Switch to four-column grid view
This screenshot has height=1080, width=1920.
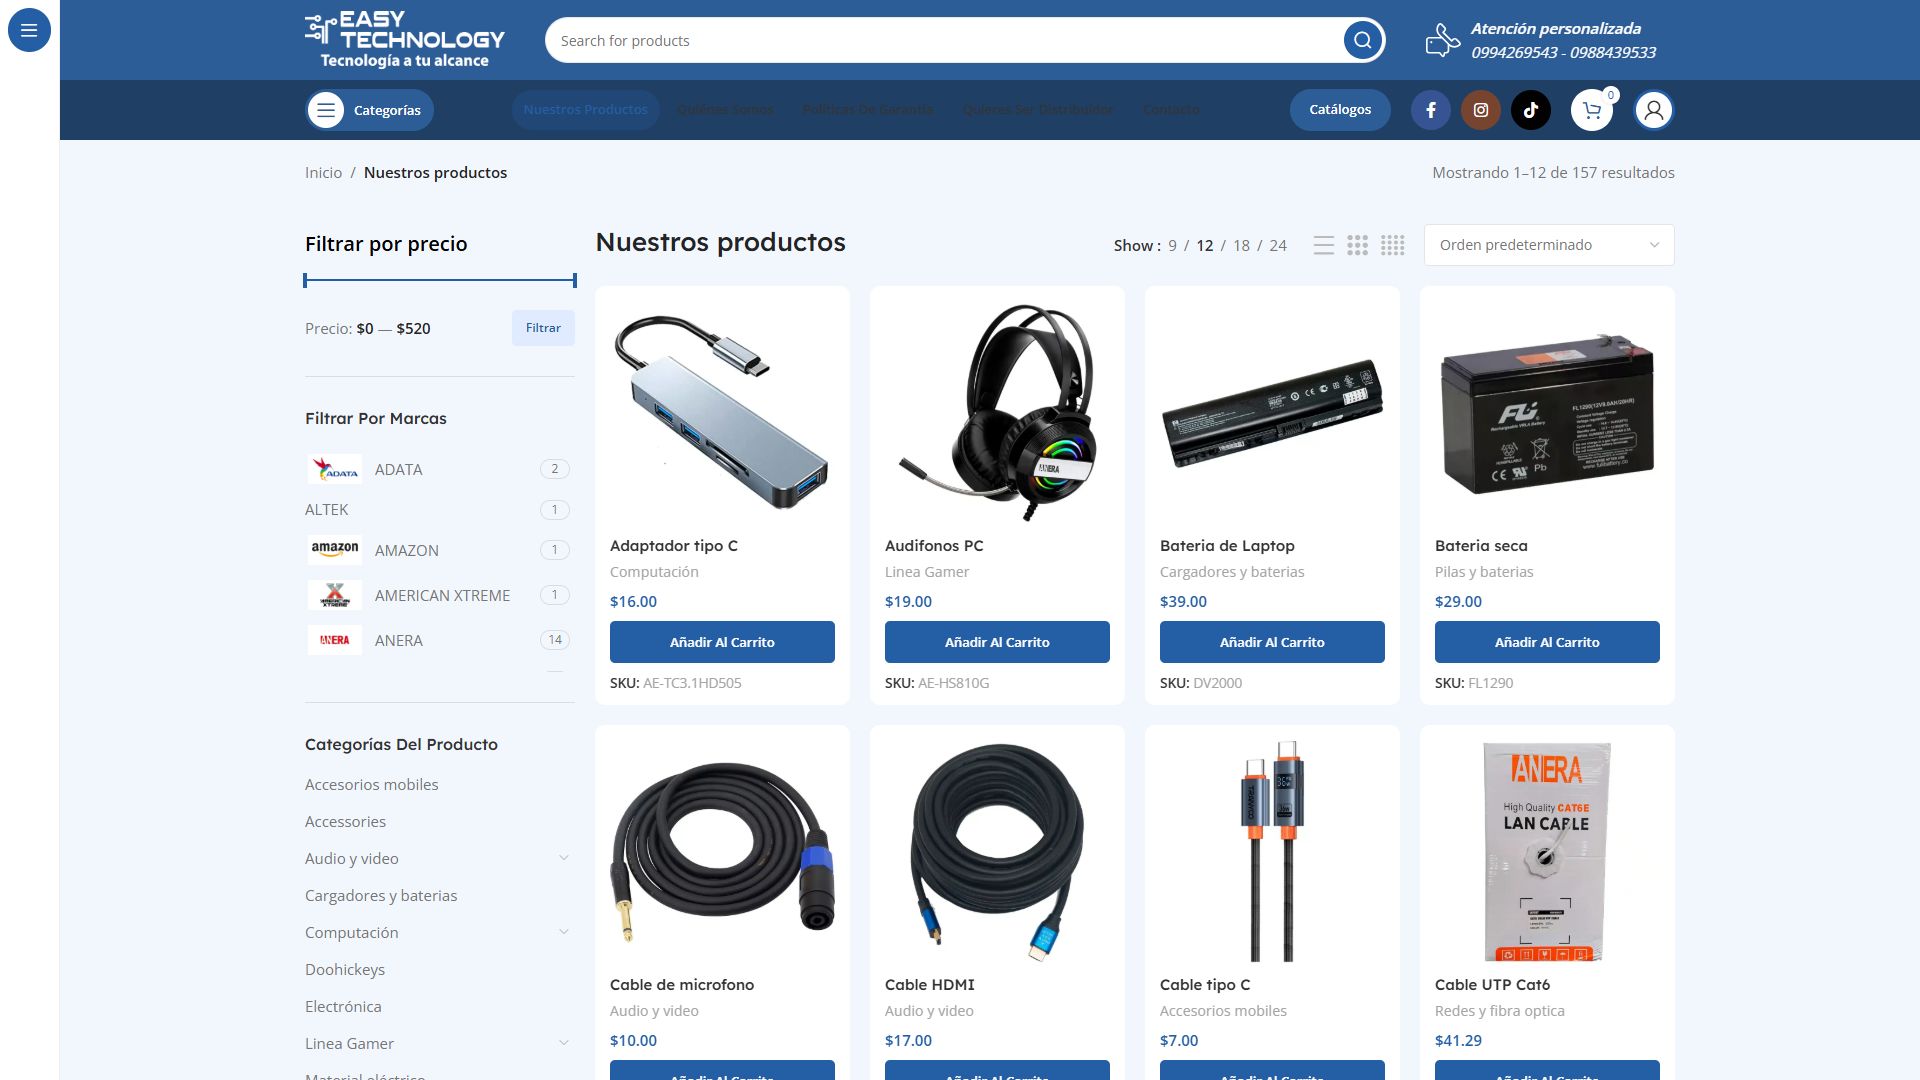click(x=1392, y=245)
